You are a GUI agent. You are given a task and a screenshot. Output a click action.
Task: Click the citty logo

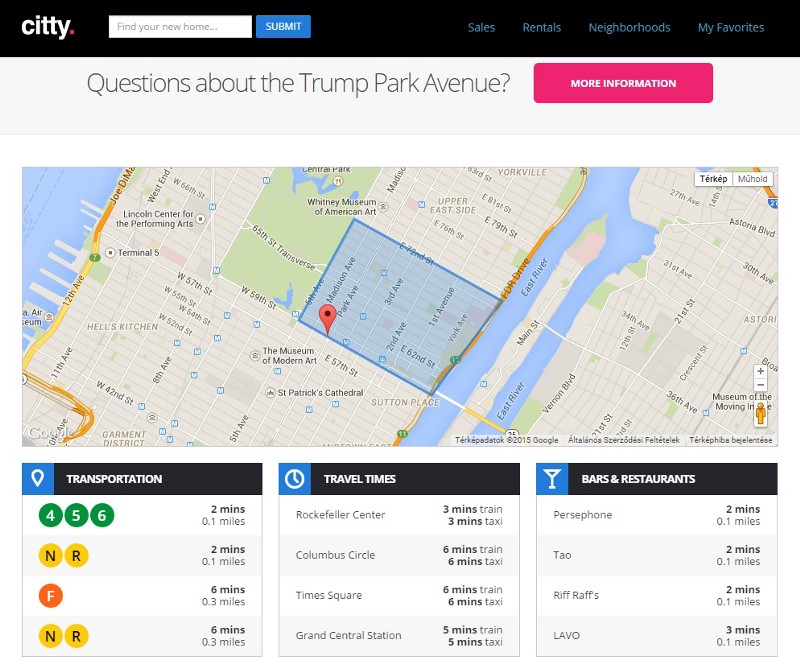48,27
